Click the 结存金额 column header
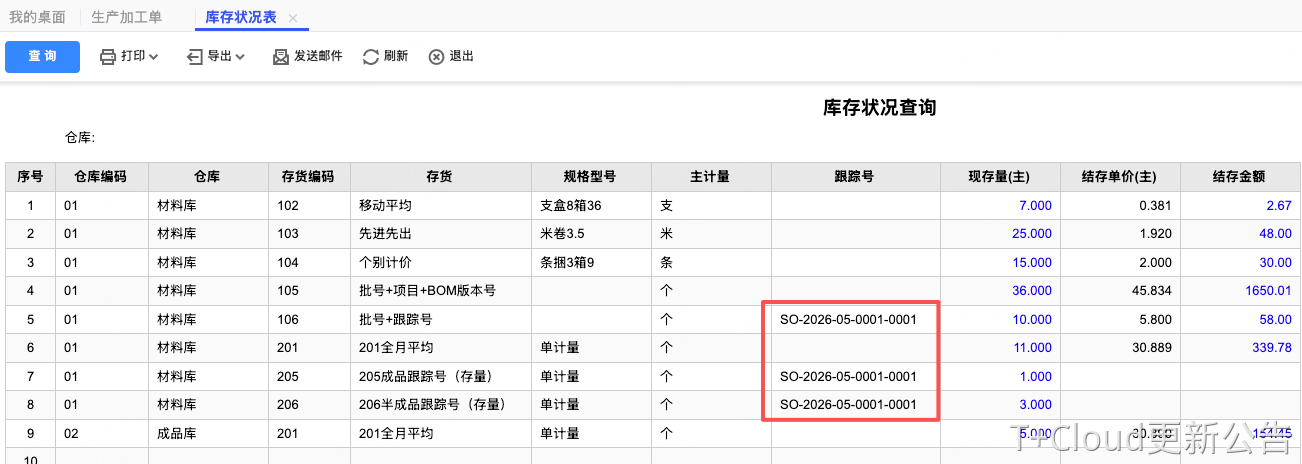 [1240, 177]
